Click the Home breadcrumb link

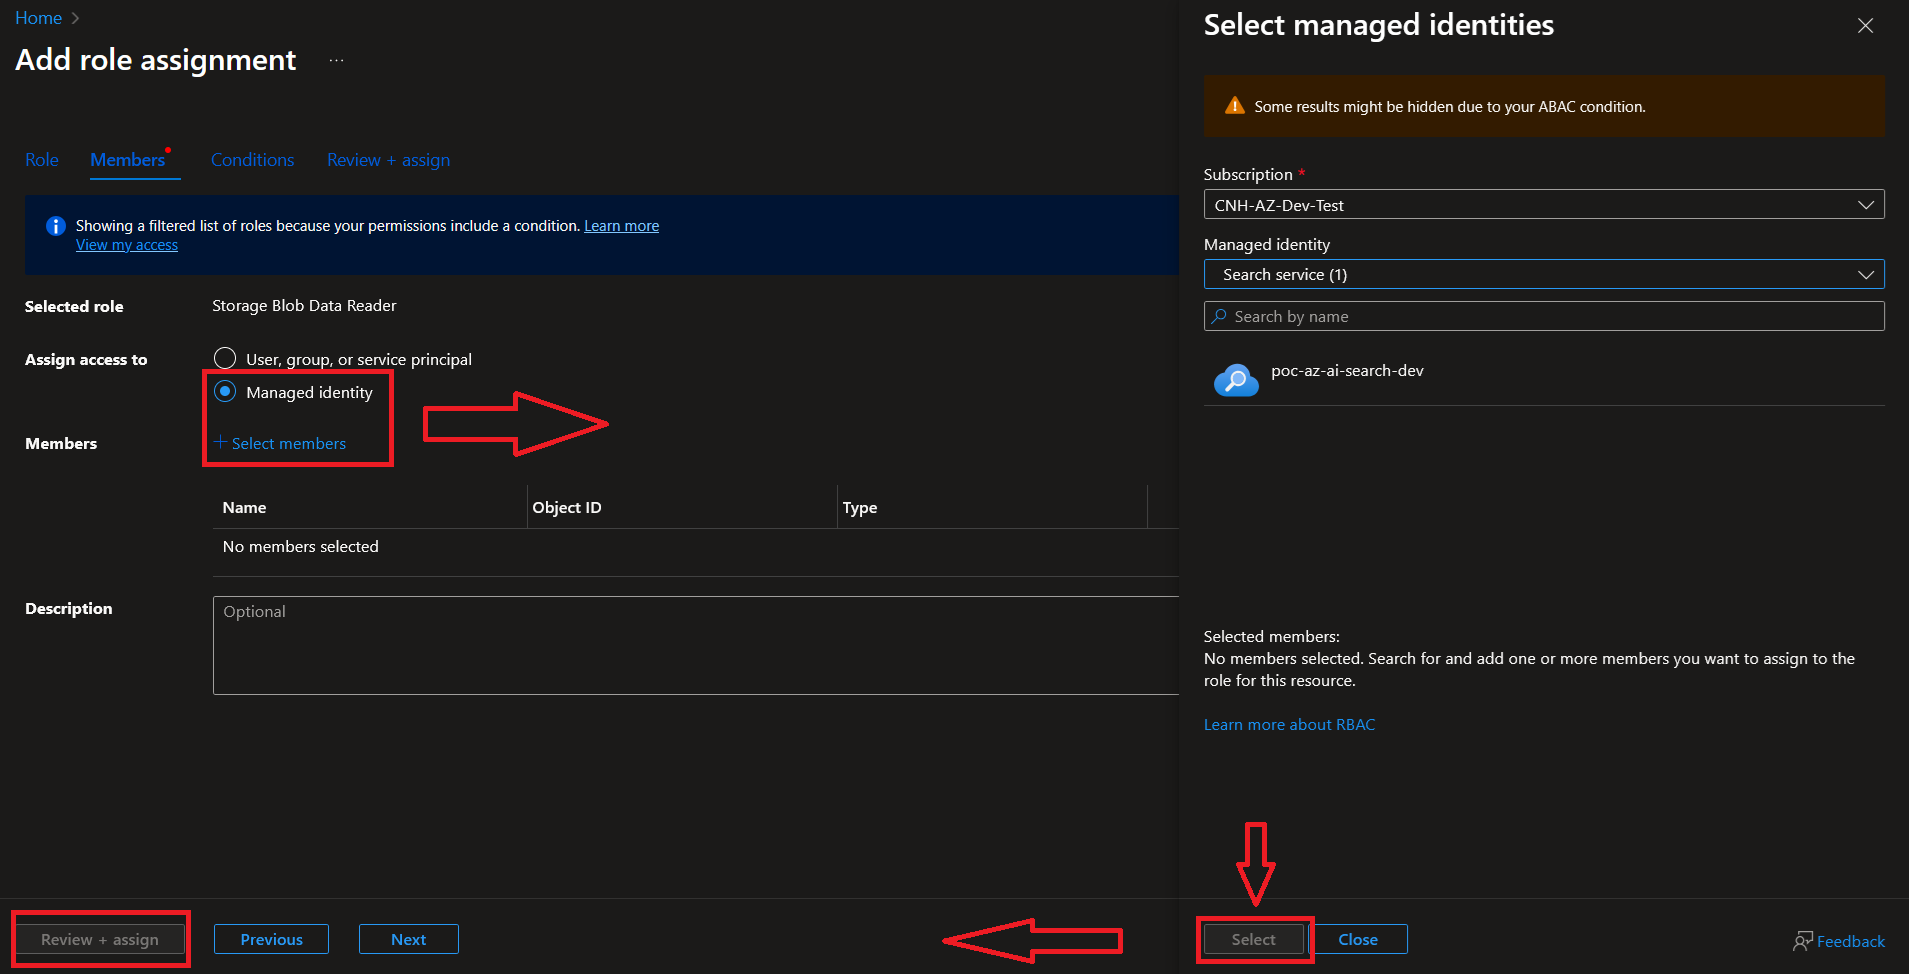click(38, 18)
